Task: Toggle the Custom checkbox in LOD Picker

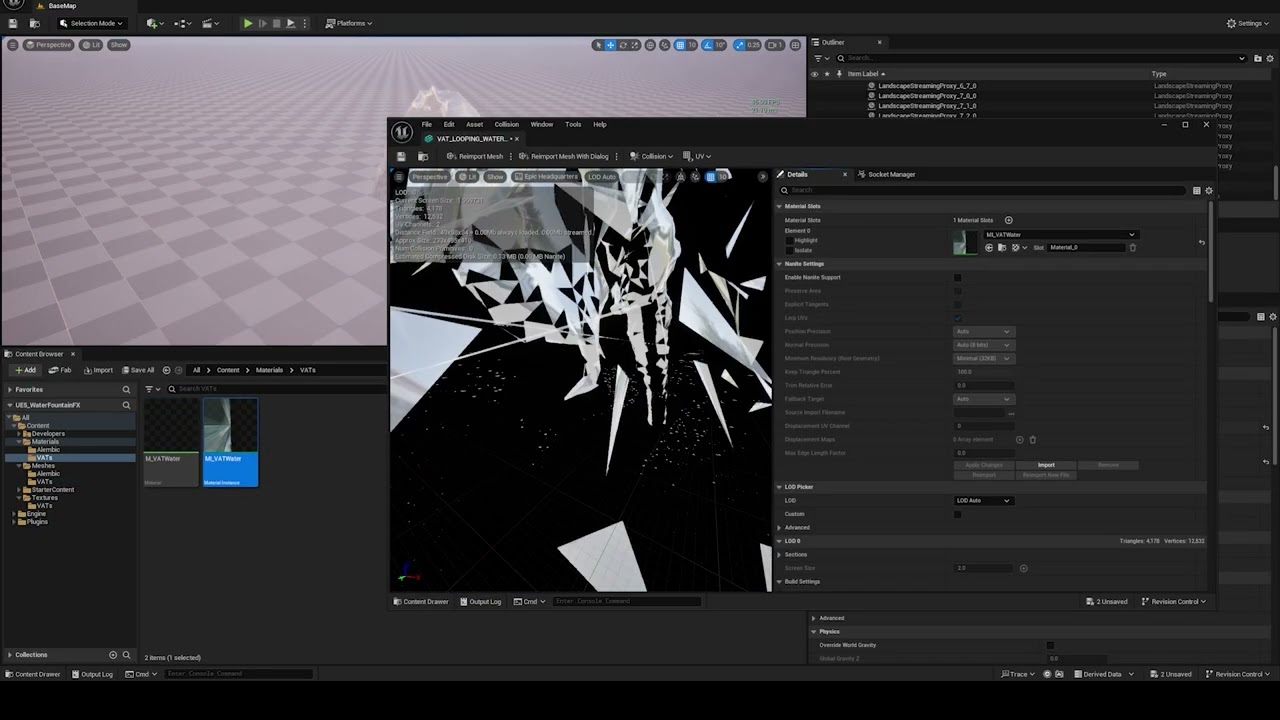Action: pos(957,514)
